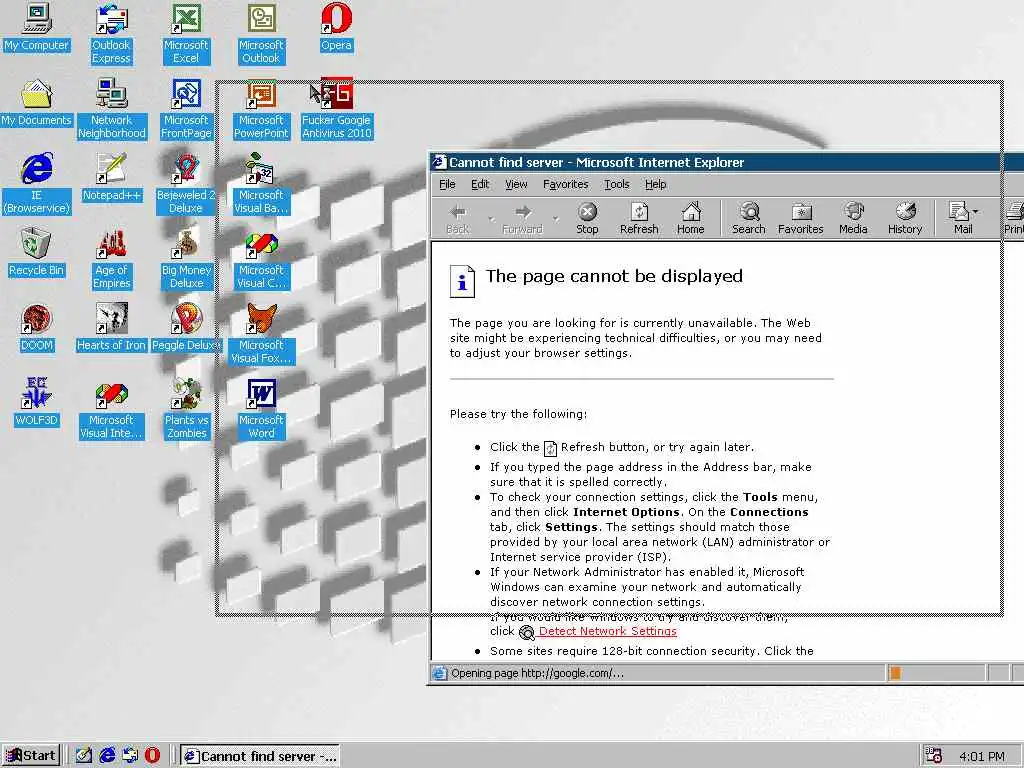1024x768 pixels.
Task: Click the 4:01 PM taskbar clock
Action: click(982, 757)
